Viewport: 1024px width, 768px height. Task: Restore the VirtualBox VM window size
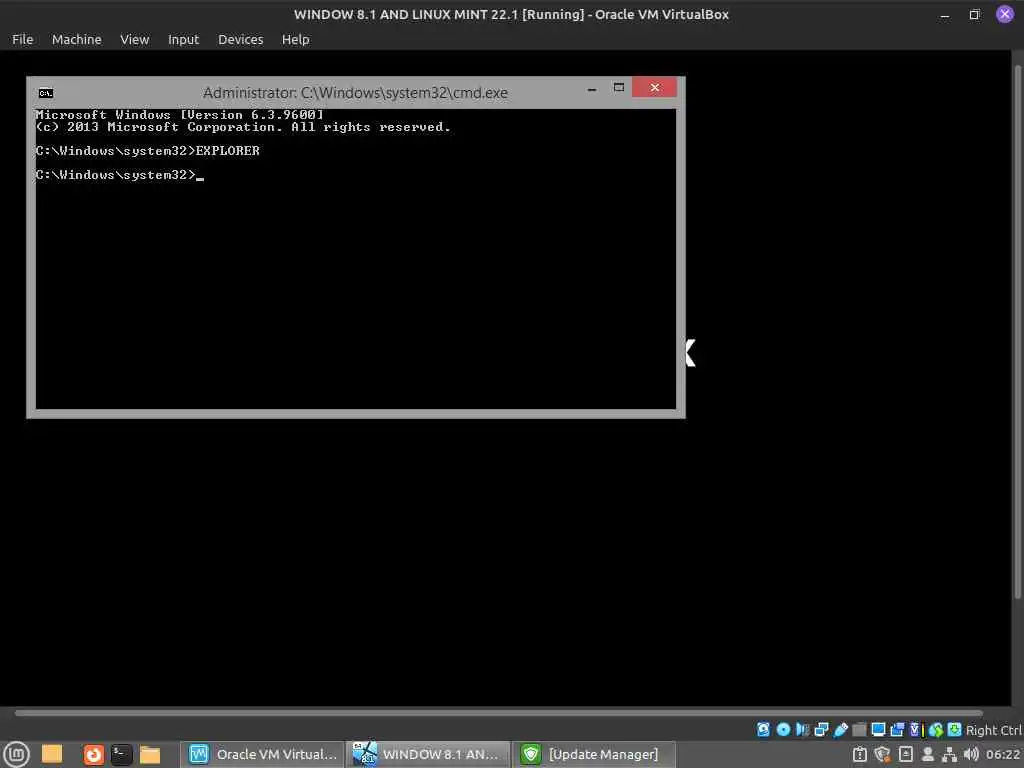974,14
